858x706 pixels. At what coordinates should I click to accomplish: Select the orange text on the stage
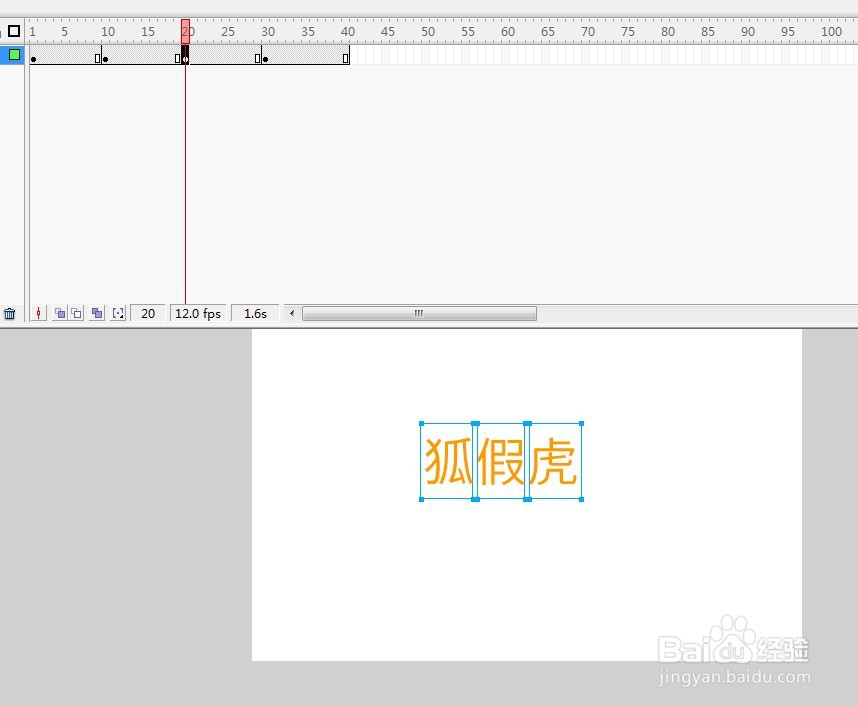click(x=501, y=461)
